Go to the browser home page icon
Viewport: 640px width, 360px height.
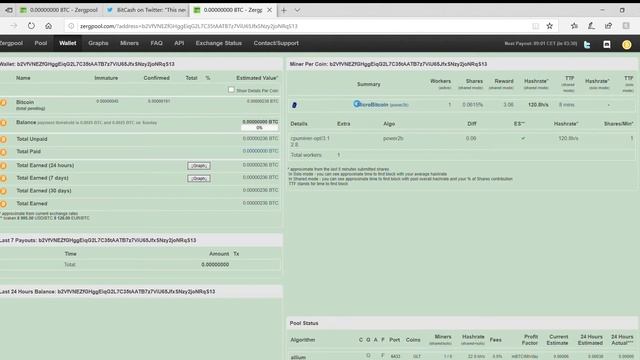(x=49, y=26)
